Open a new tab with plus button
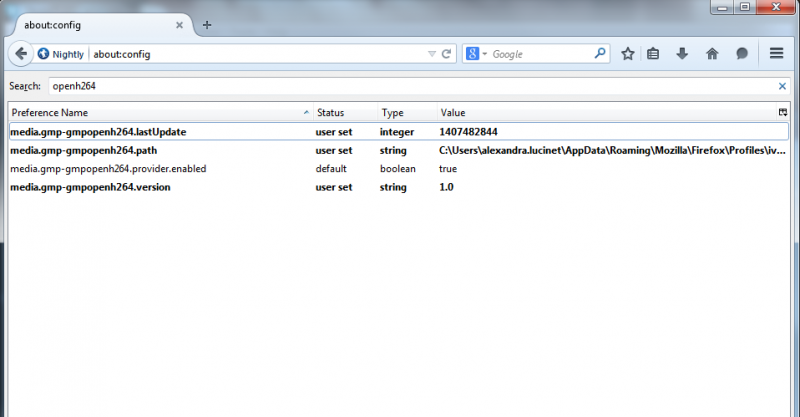This screenshot has height=417, width=800. click(207, 25)
